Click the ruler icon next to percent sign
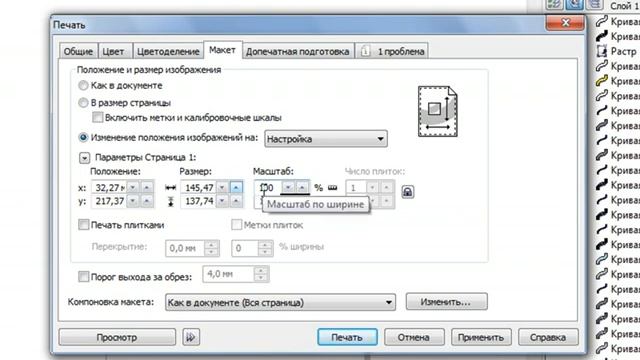This screenshot has width=640, height=360. pos(333,187)
